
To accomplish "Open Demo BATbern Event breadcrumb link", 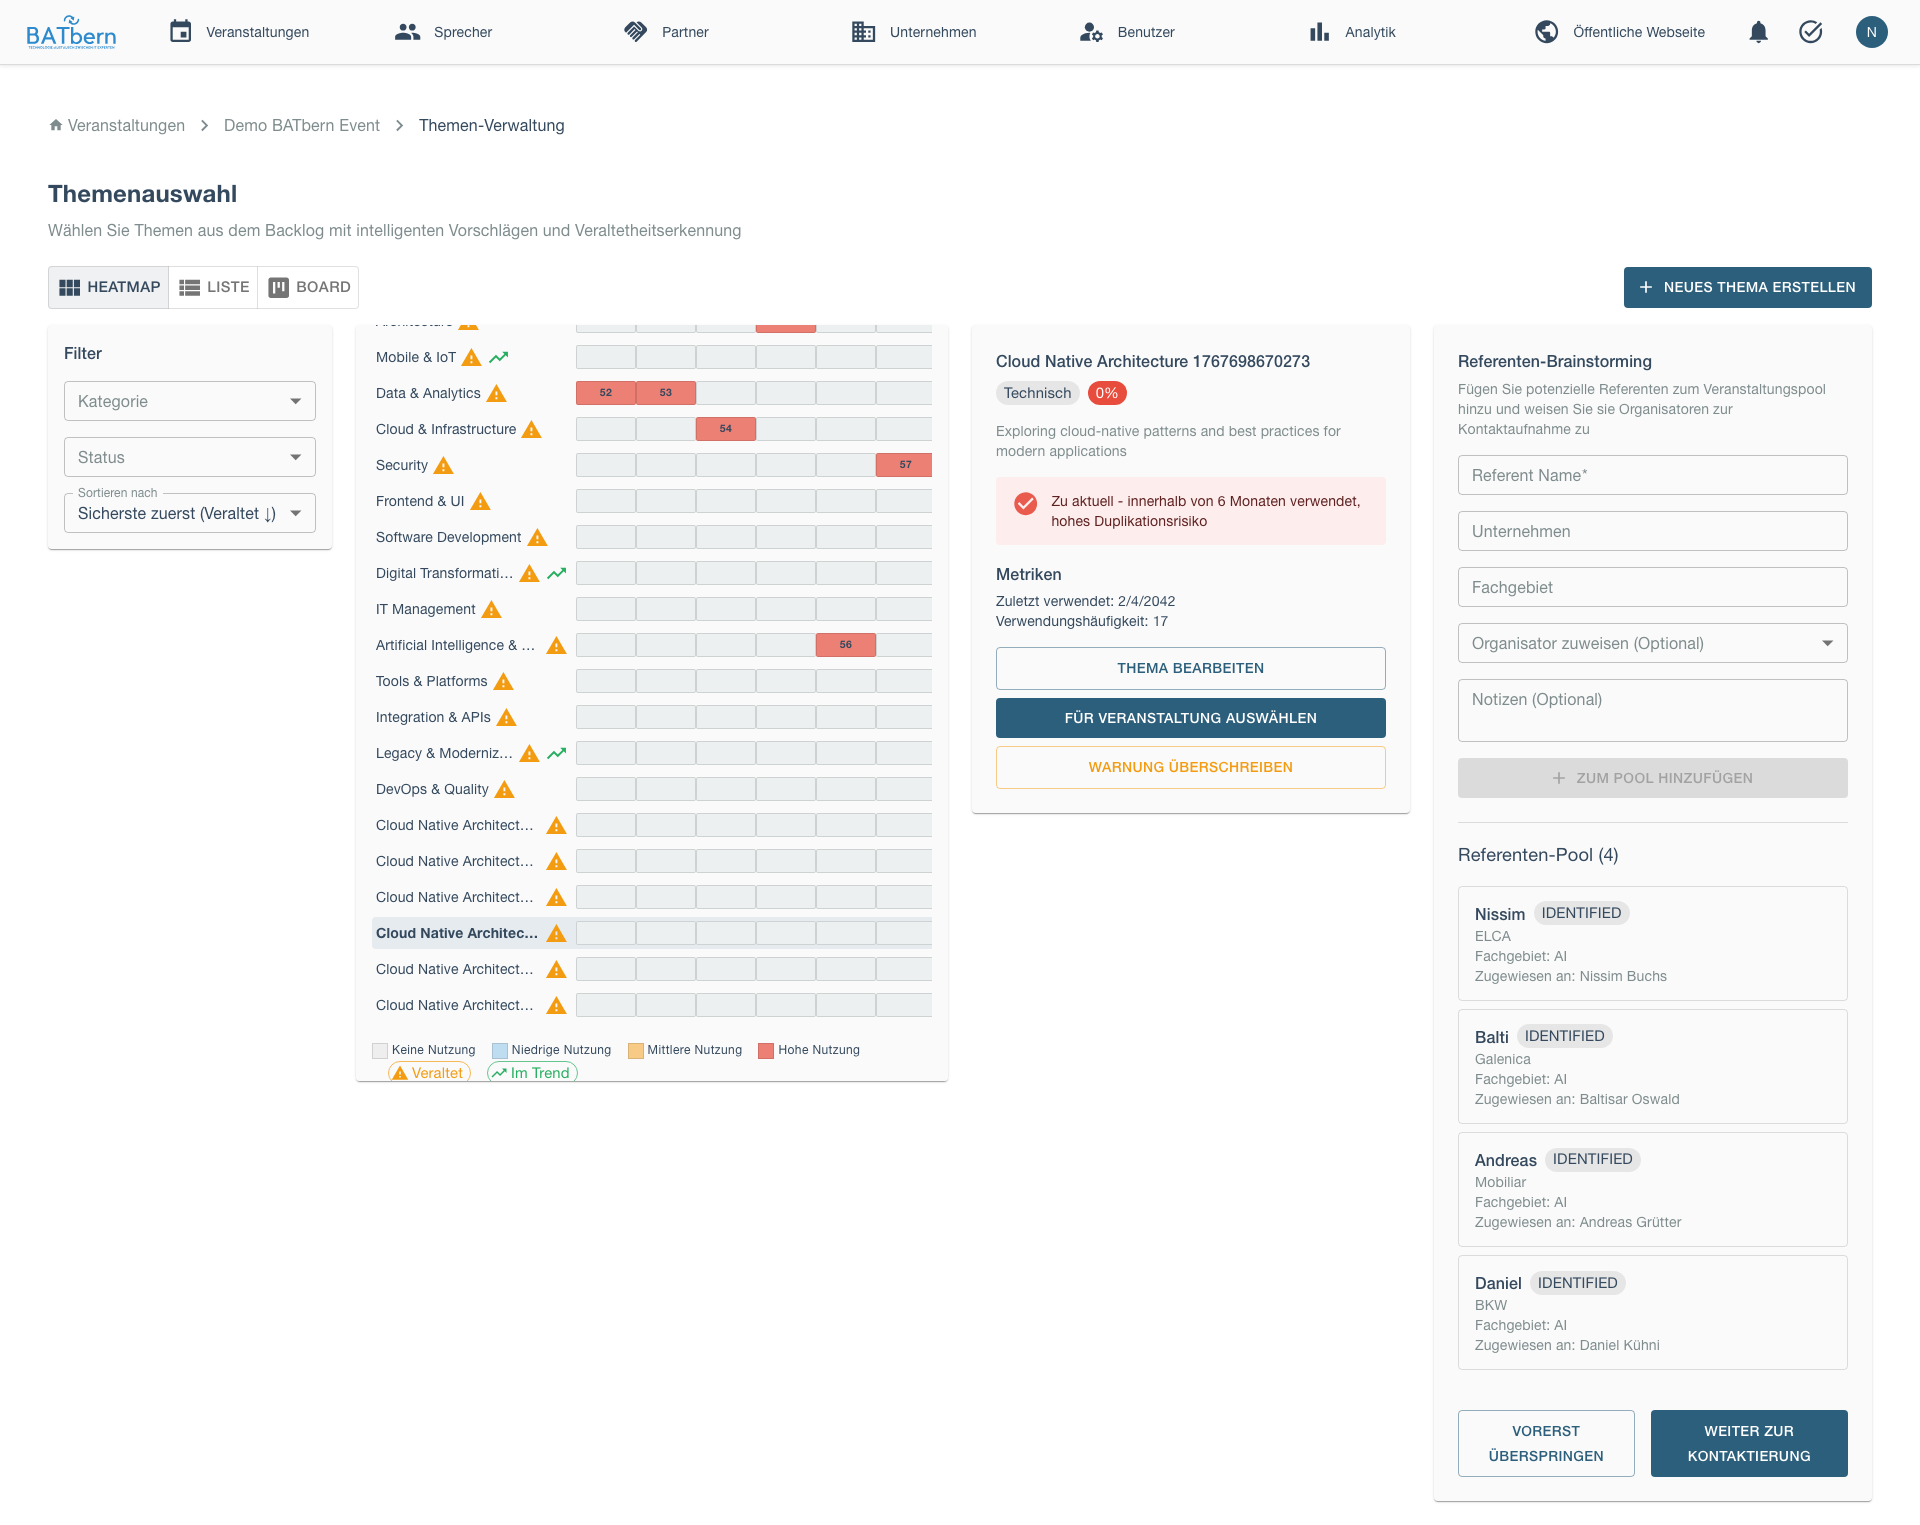I will pos(302,125).
